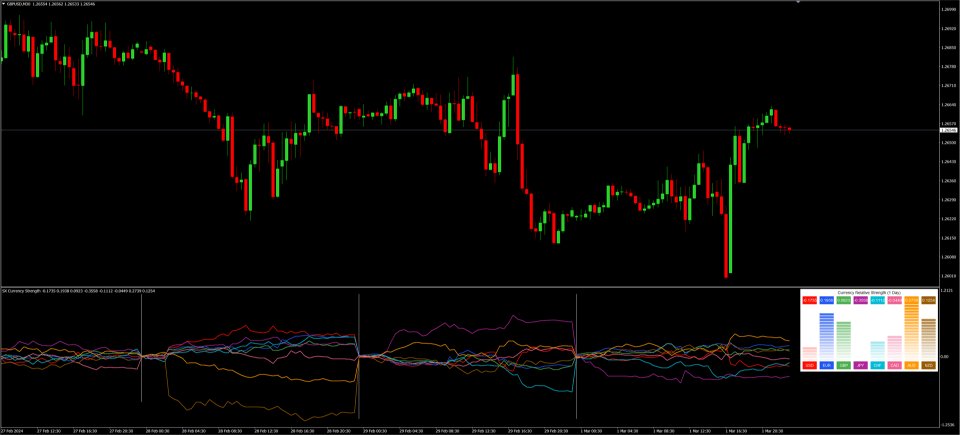Click the pink CAD strength value box
Viewport: 960px width, 435px height.
[x=894, y=300]
